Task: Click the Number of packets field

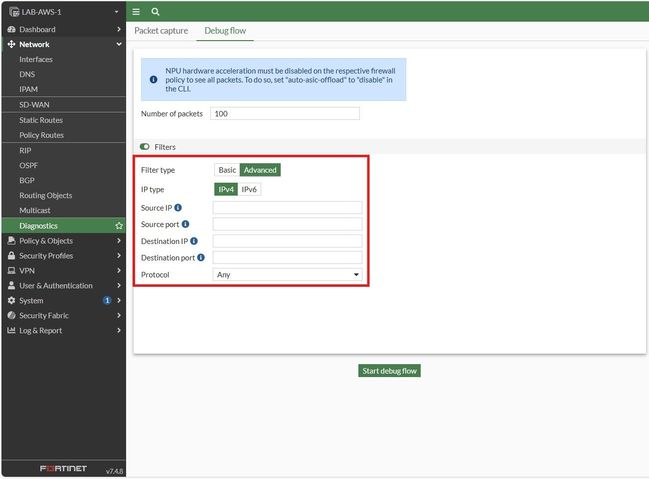Action: point(285,113)
